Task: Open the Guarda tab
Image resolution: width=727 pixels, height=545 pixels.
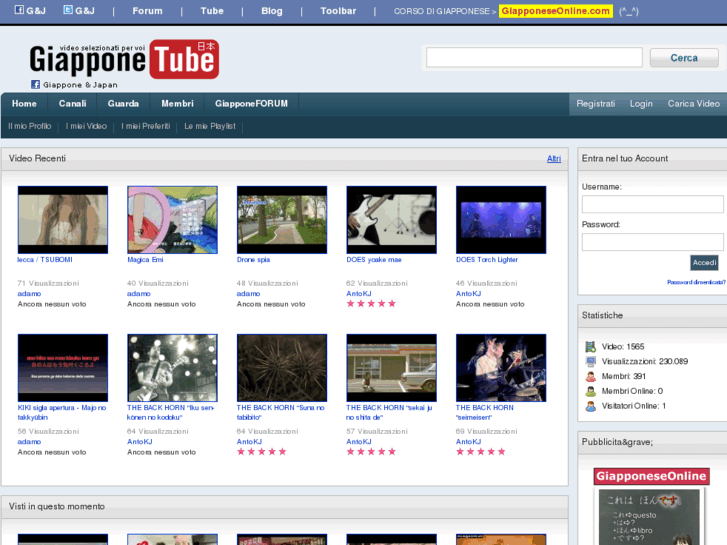Action: click(123, 104)
